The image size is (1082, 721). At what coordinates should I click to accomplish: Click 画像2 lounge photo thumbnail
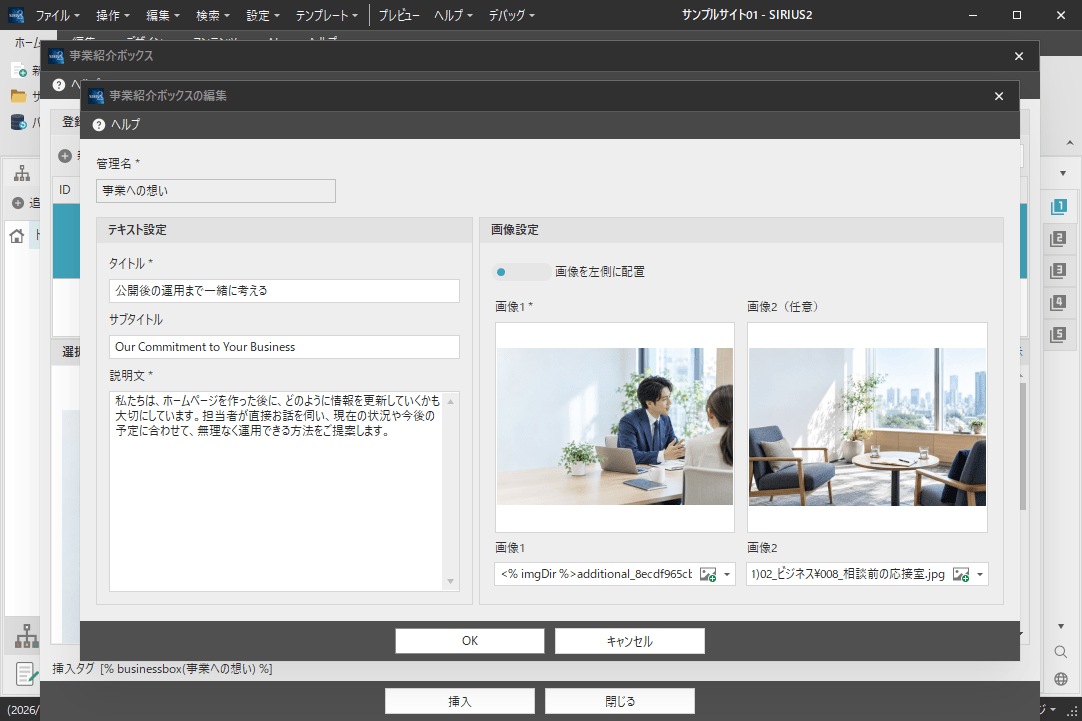[867, 426]
